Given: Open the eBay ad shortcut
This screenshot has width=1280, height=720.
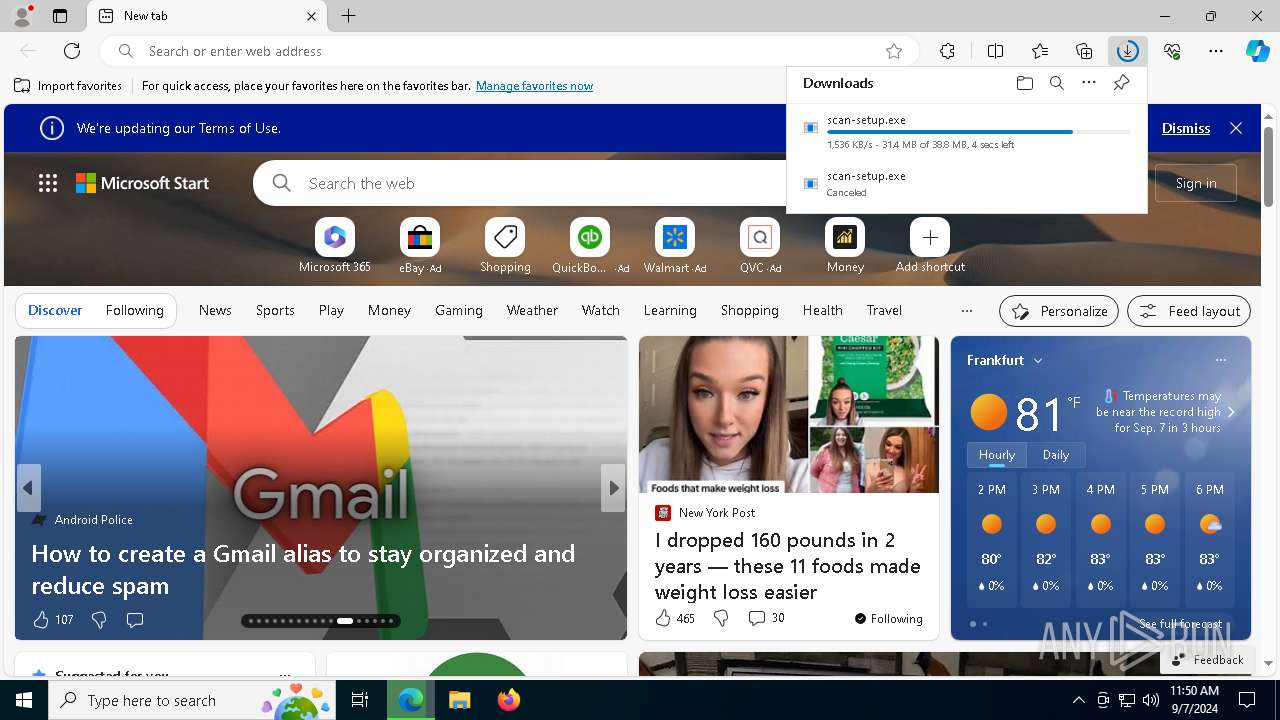Looking at the screenshot, I should (x=420, y=245).
